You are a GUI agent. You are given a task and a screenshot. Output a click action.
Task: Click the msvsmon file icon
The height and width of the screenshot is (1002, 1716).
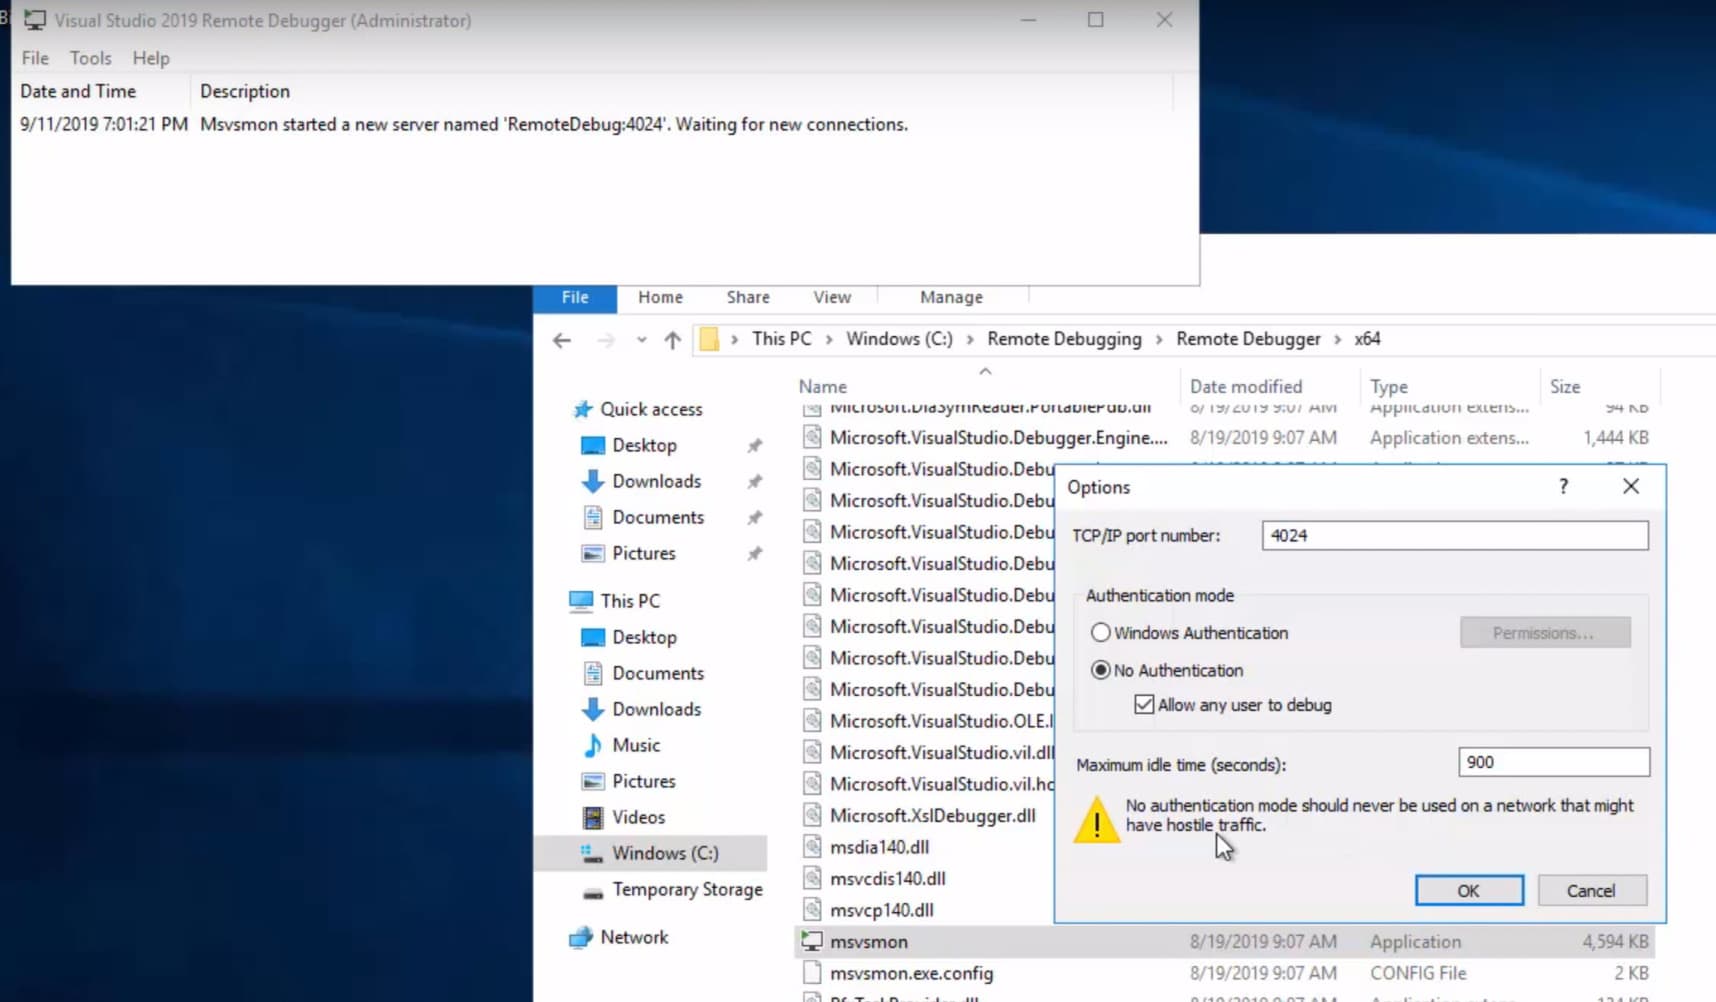pyautogui.click(x=812, y=942)
